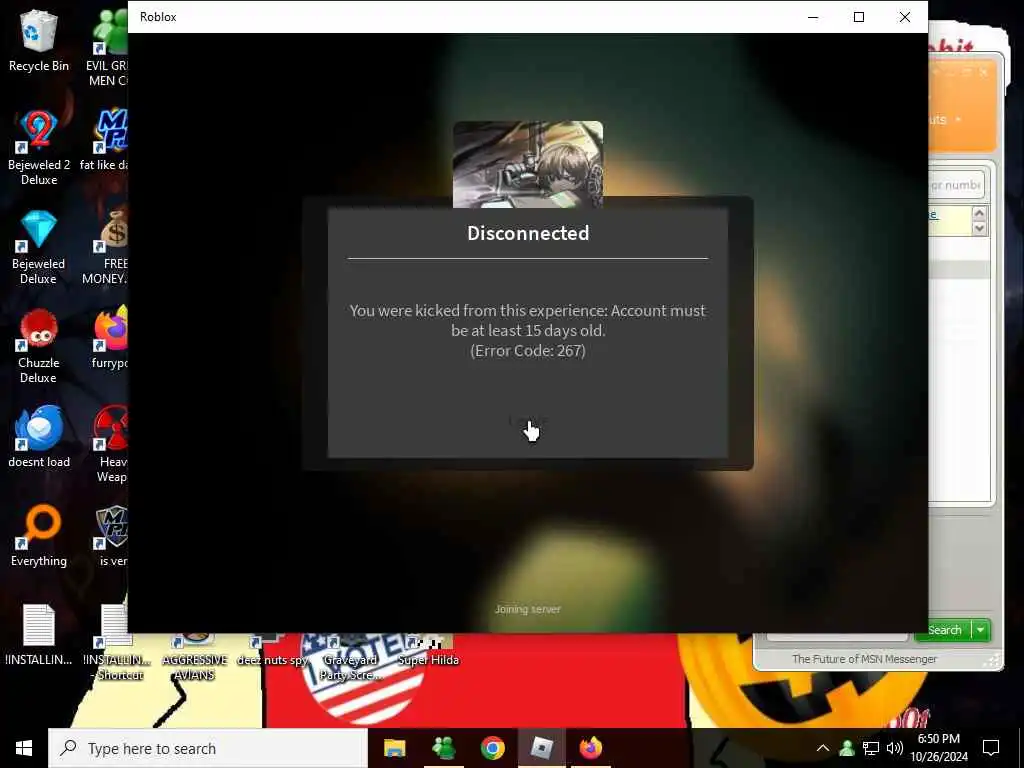
Task: Click the MSN Messenger system tray icon
Action: pos(847,748)
